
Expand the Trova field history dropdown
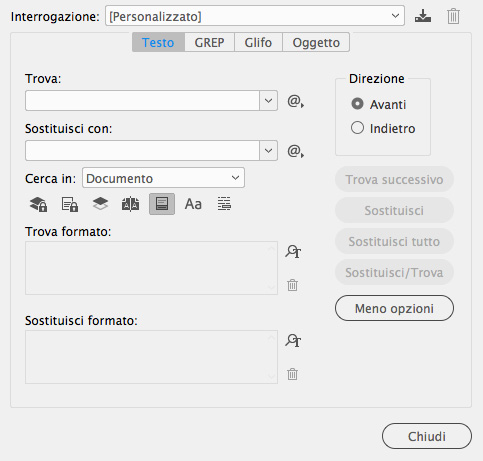click(x=269, y=100)
